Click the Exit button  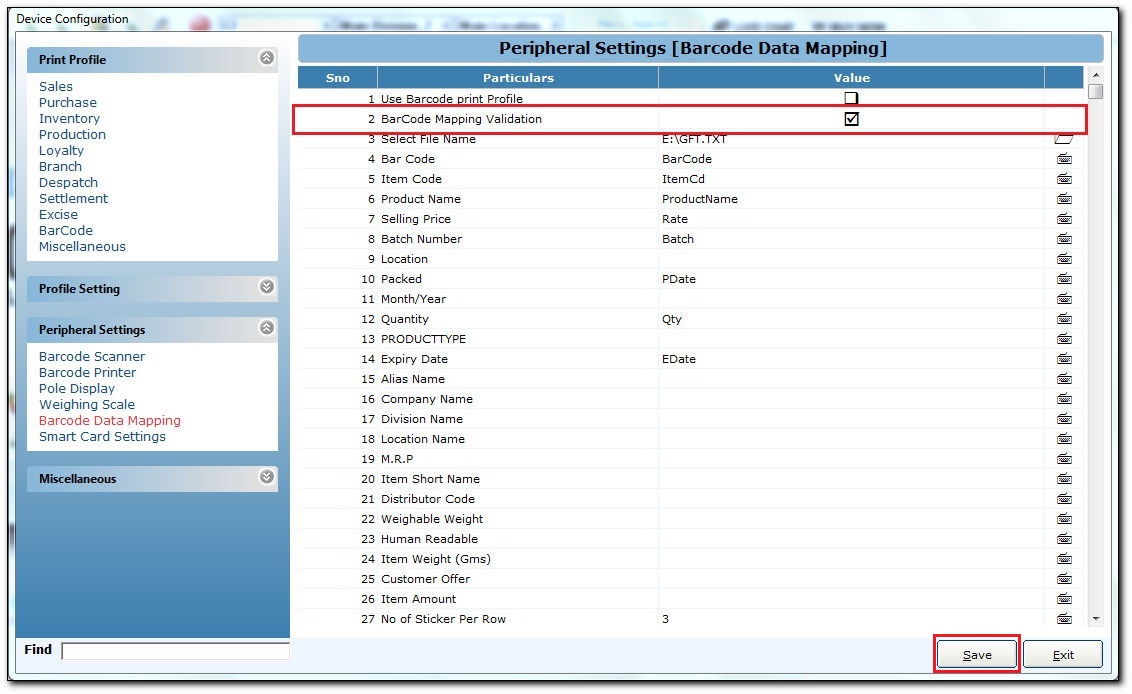pos(1063,655)
